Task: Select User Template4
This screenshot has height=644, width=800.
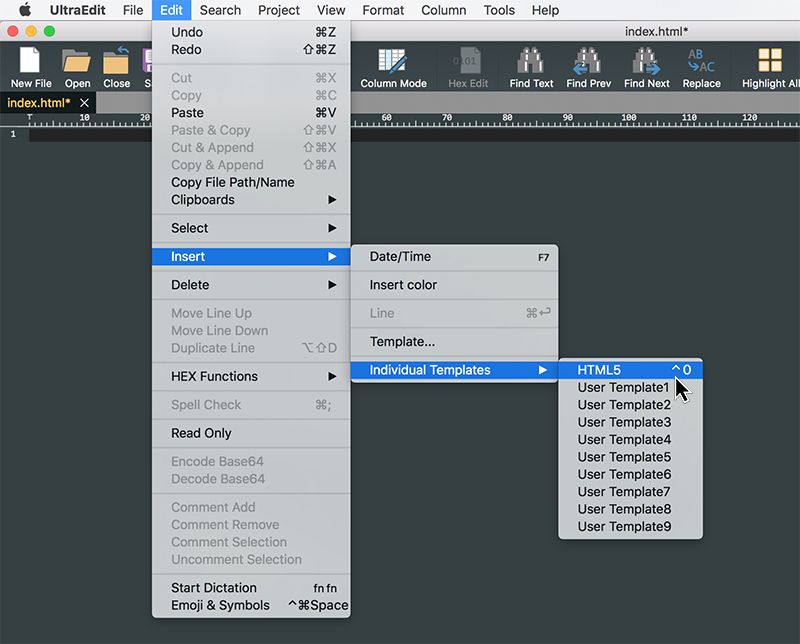Action: (631, 439)
